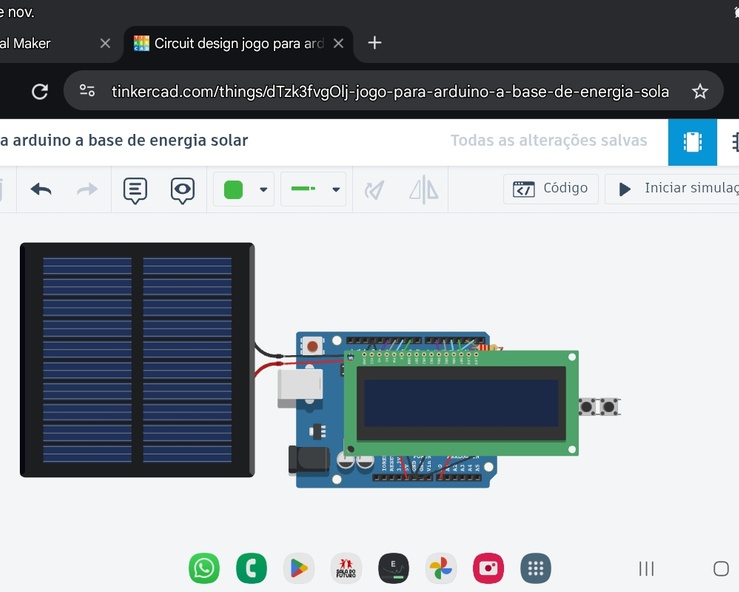
Task: Click the Tinkercad URL address field
Action: 390,91
